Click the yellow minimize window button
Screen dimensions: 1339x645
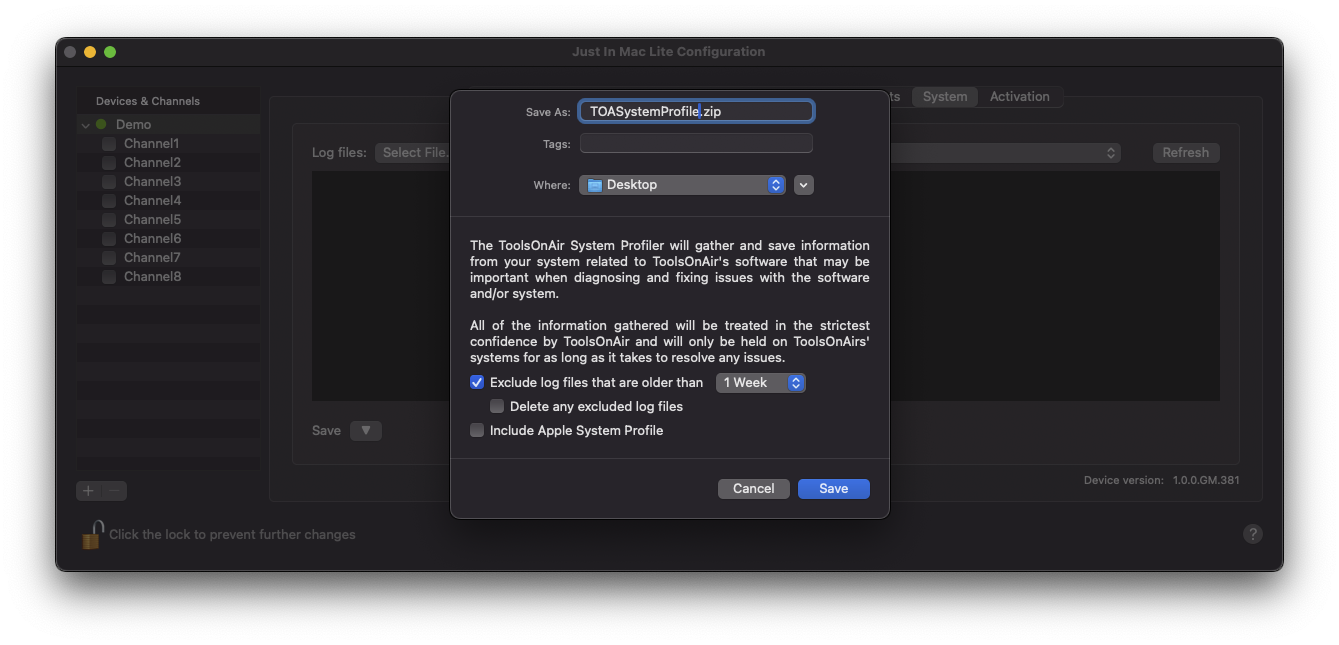coord(90,52)
